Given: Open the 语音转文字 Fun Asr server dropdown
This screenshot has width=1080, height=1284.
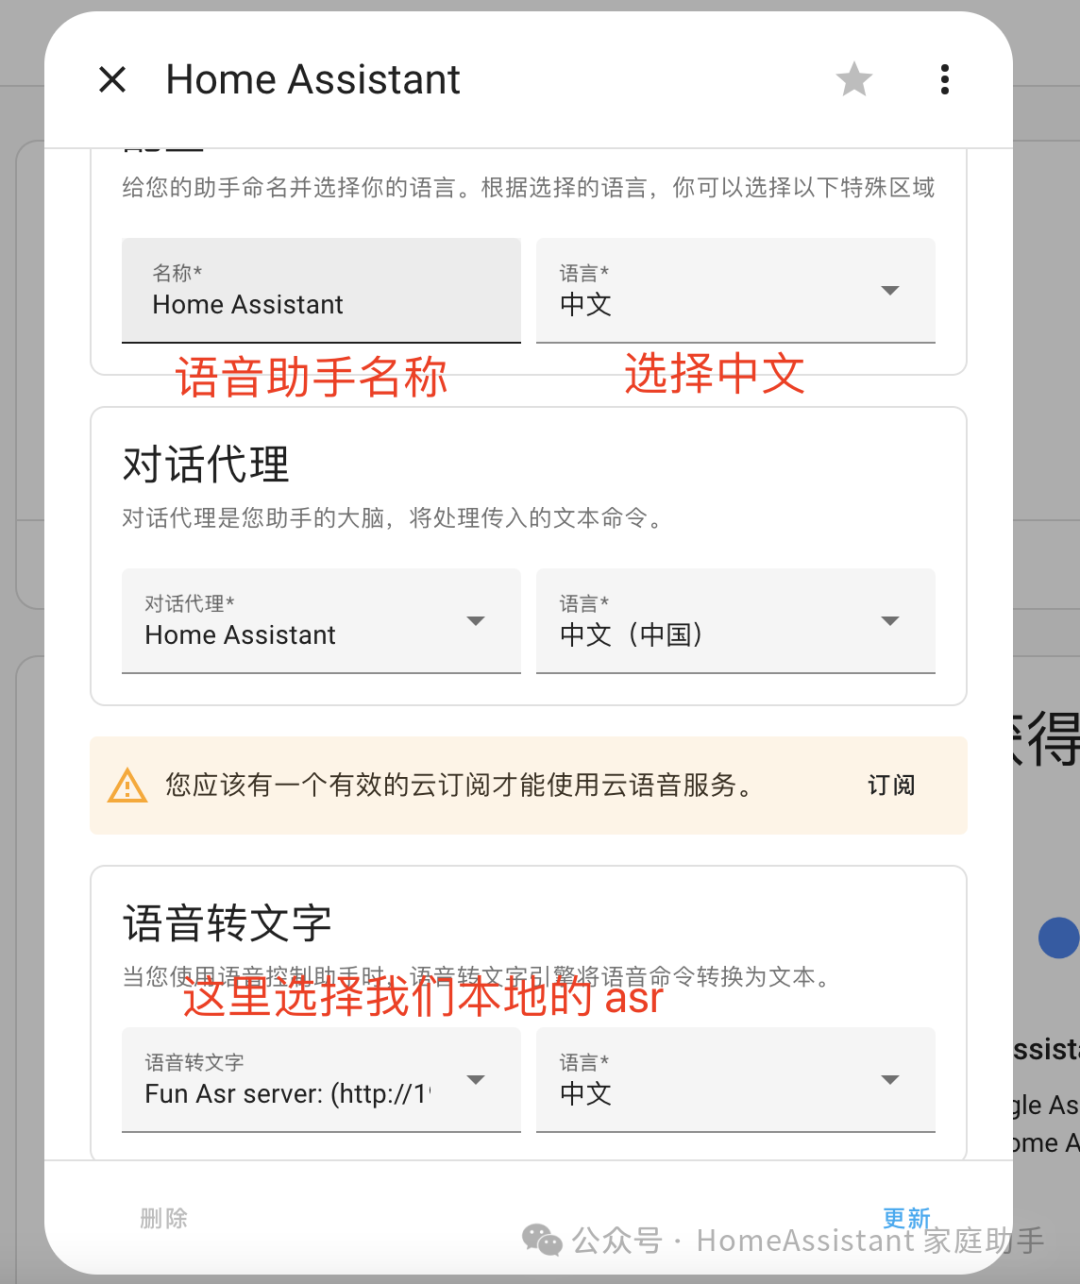Looking at the screenshot, I should point(321,1080).
